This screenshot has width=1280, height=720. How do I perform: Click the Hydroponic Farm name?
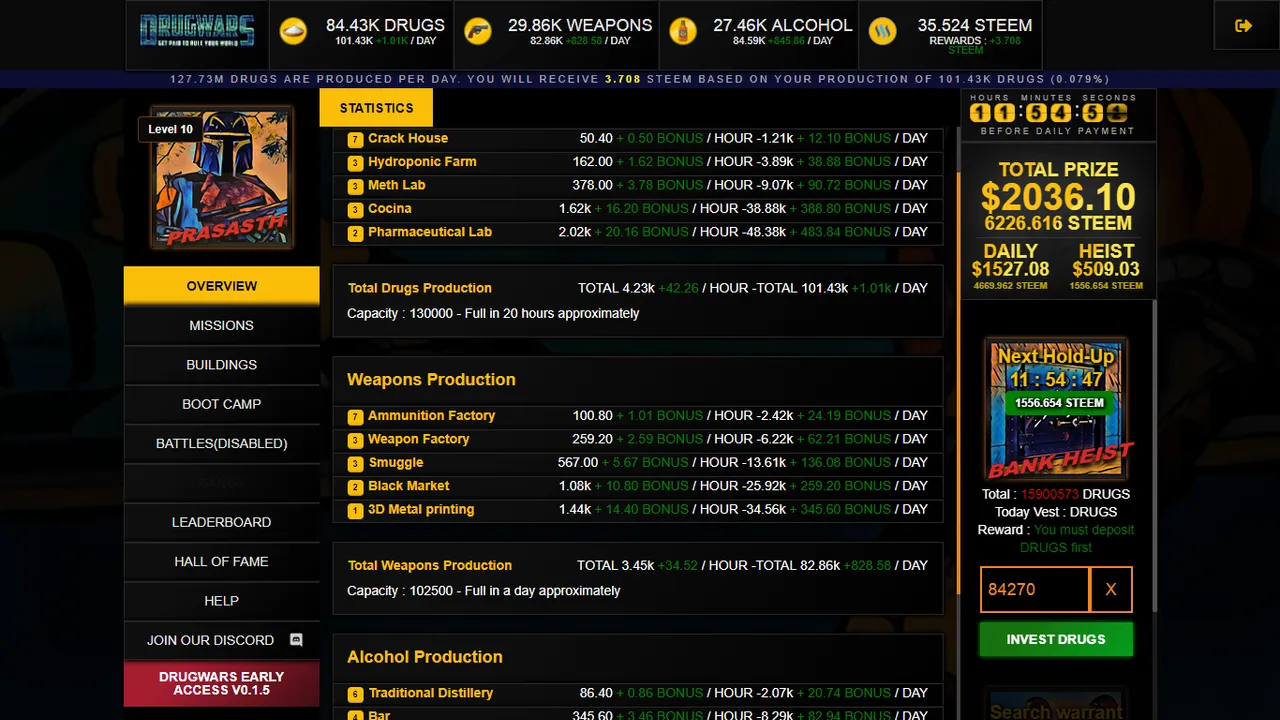click(x=422, y=162)
